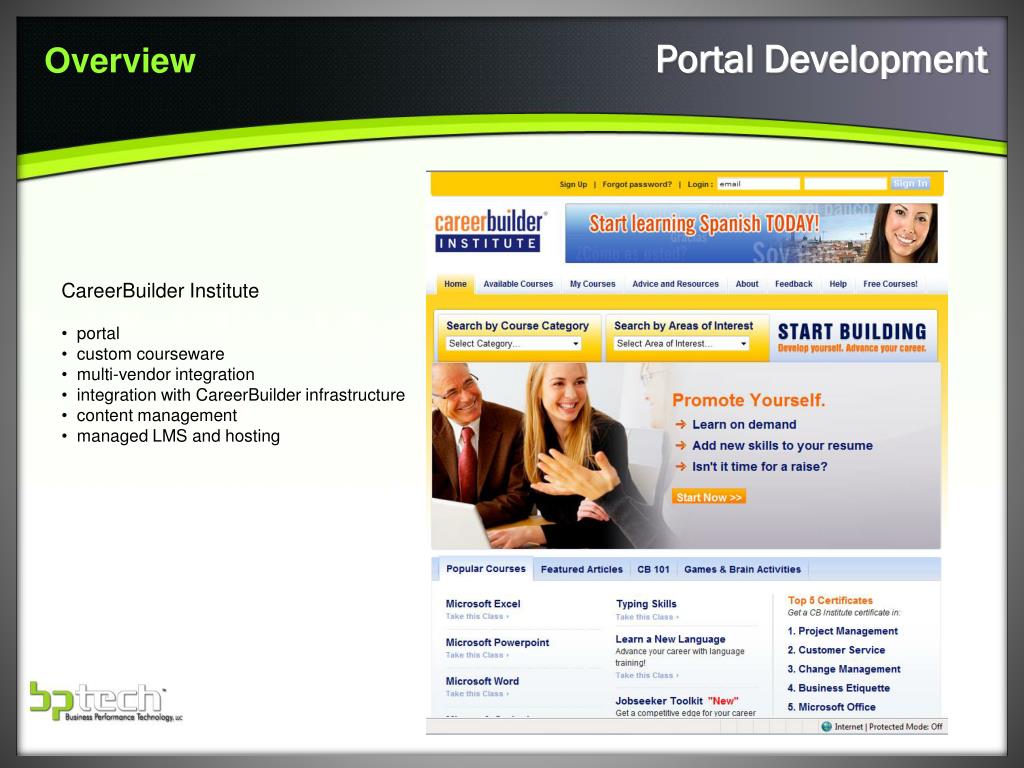The height and width of the screenshot is (768, 1024).
Task: Click Take this Class under Learn a New Language
Action: tap(647, 675)
